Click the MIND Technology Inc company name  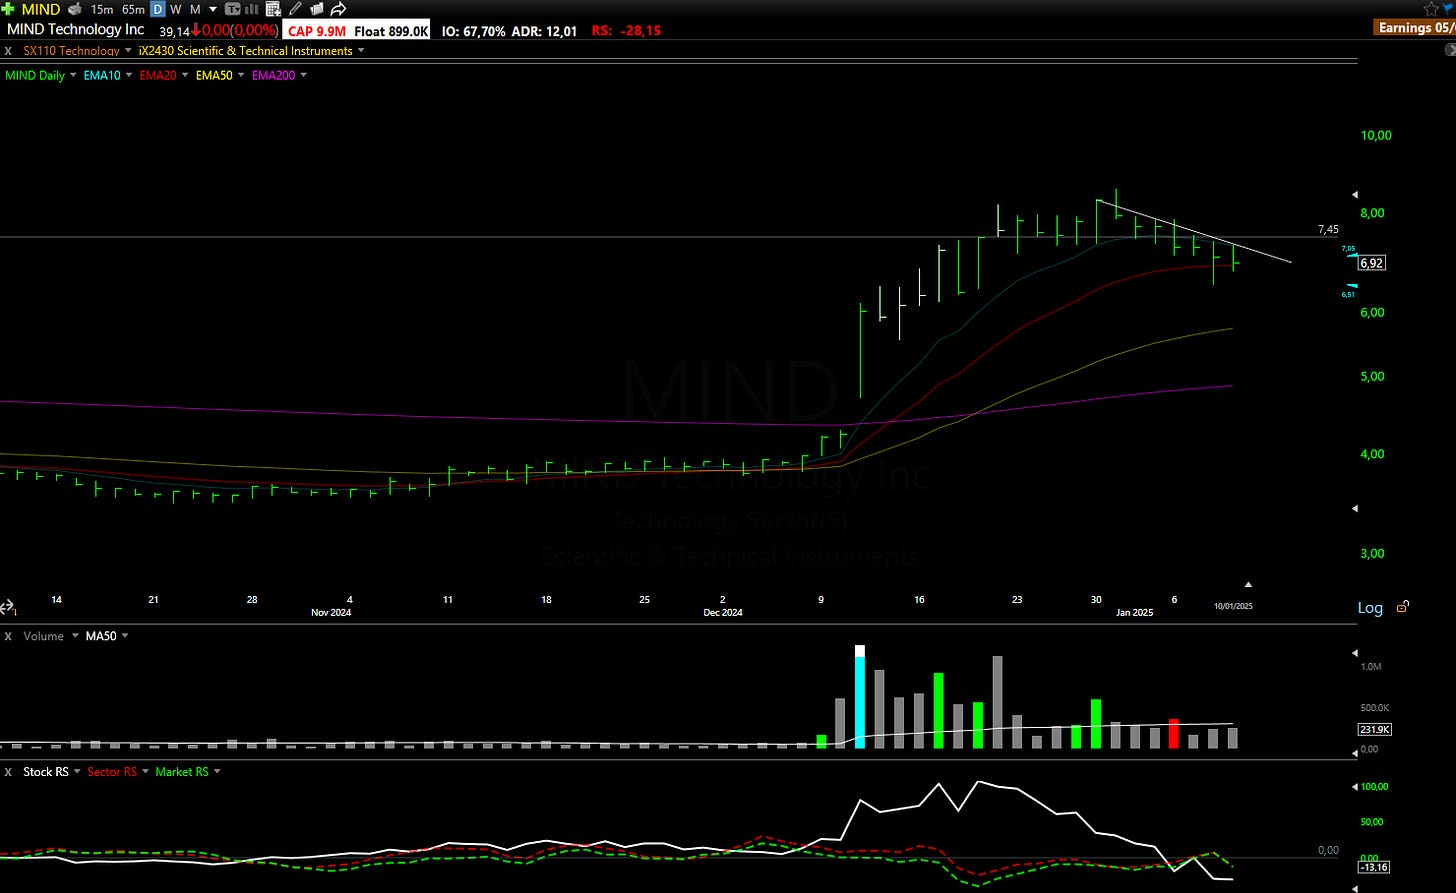tap(76, 29)
